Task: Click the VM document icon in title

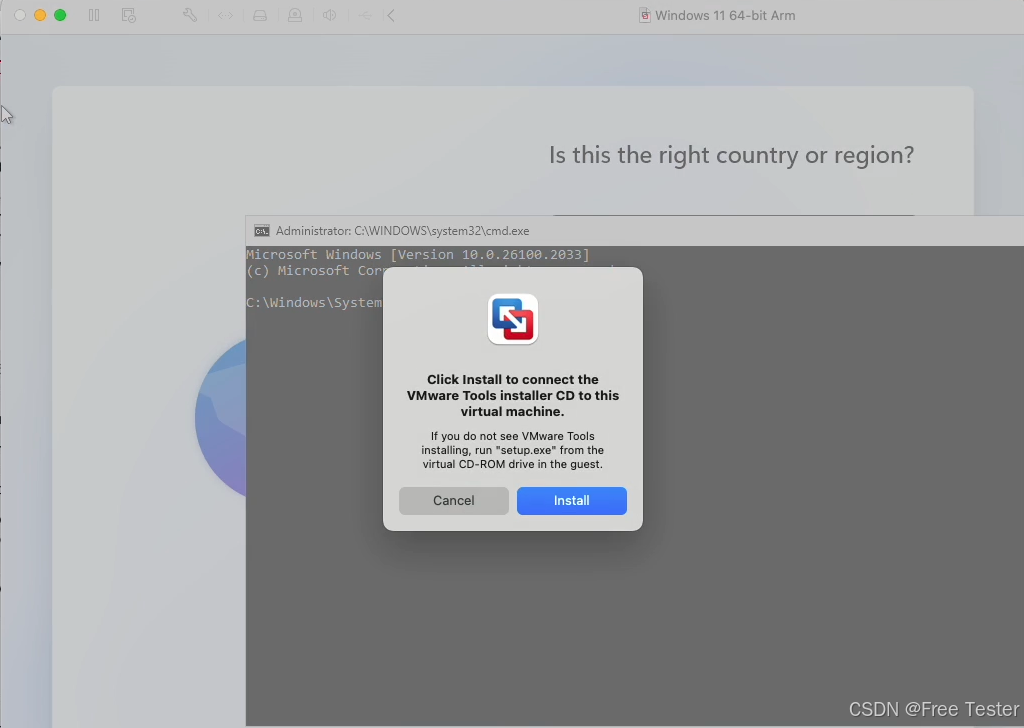Action: click(645, 16)
